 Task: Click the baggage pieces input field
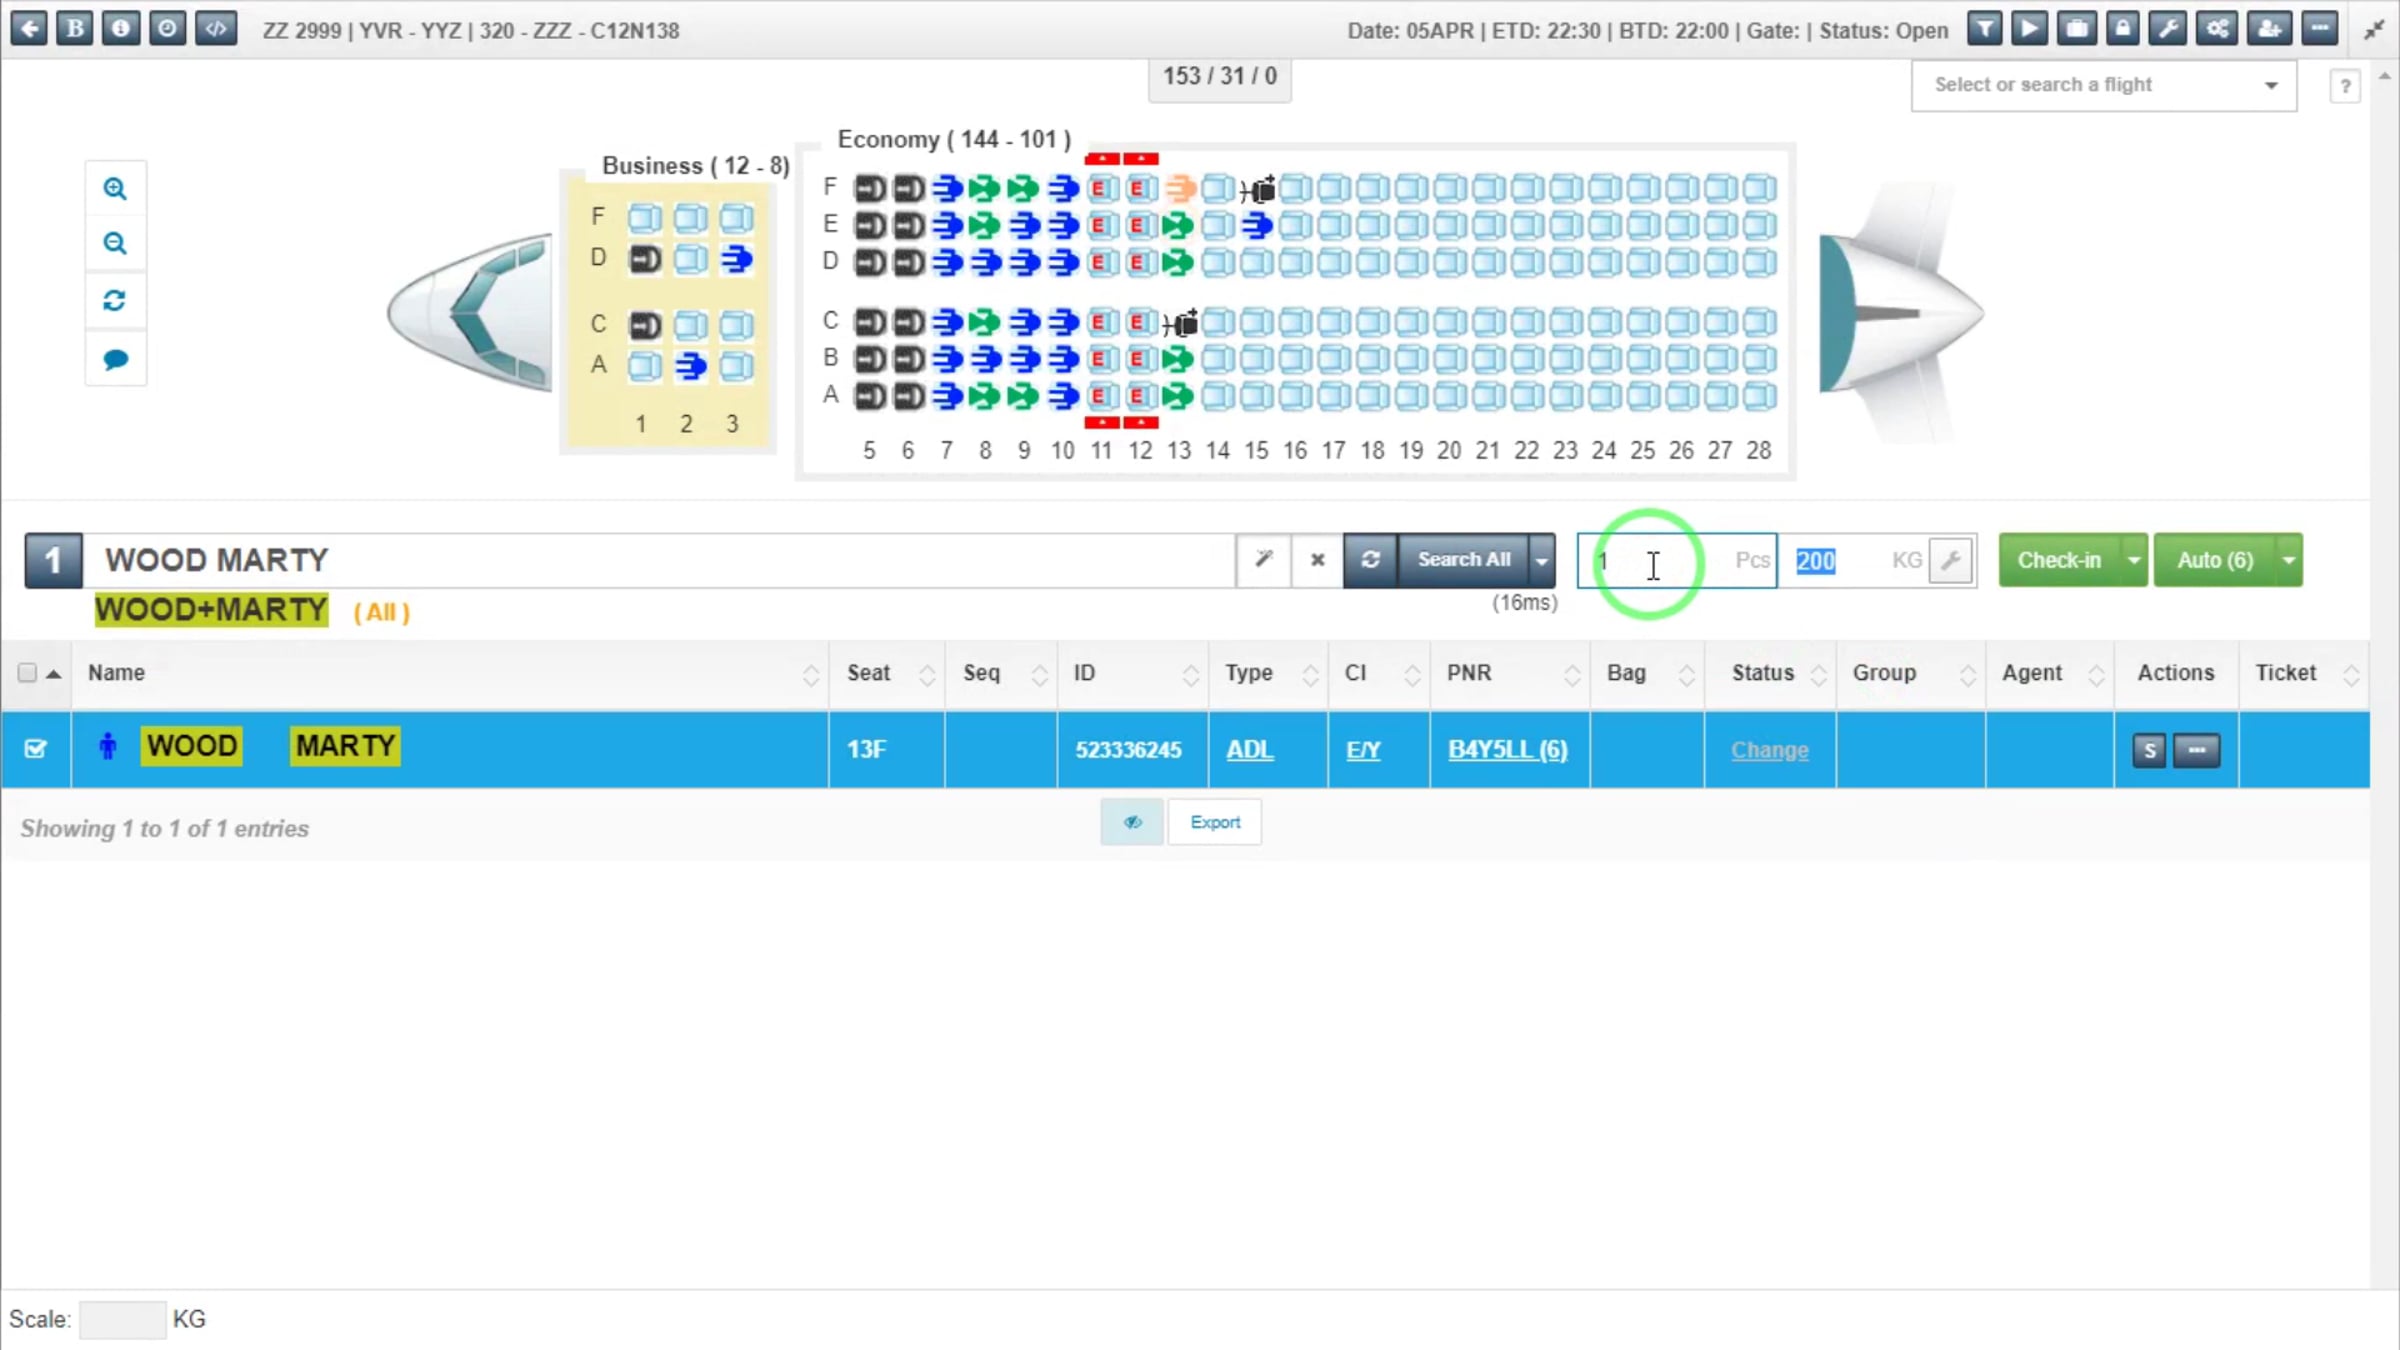coord(1677,560)
